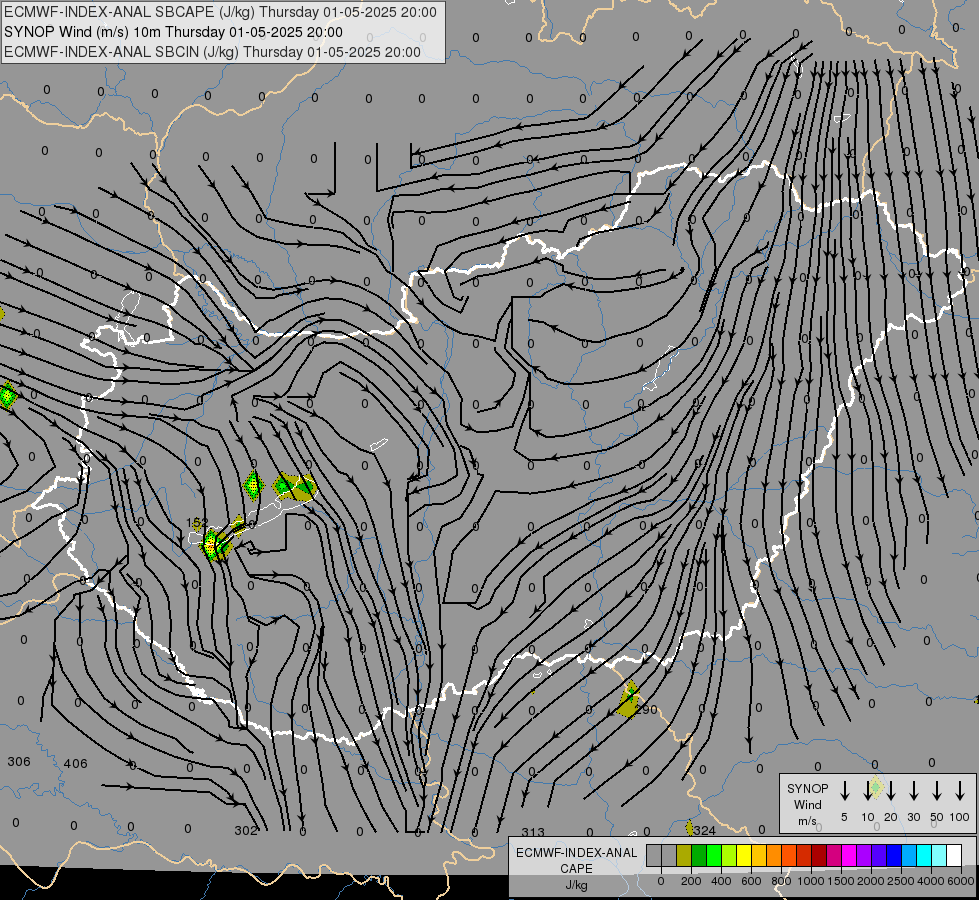Click the 20 m/s wind arrow in legend
The image size is (979, 900).
891,790
